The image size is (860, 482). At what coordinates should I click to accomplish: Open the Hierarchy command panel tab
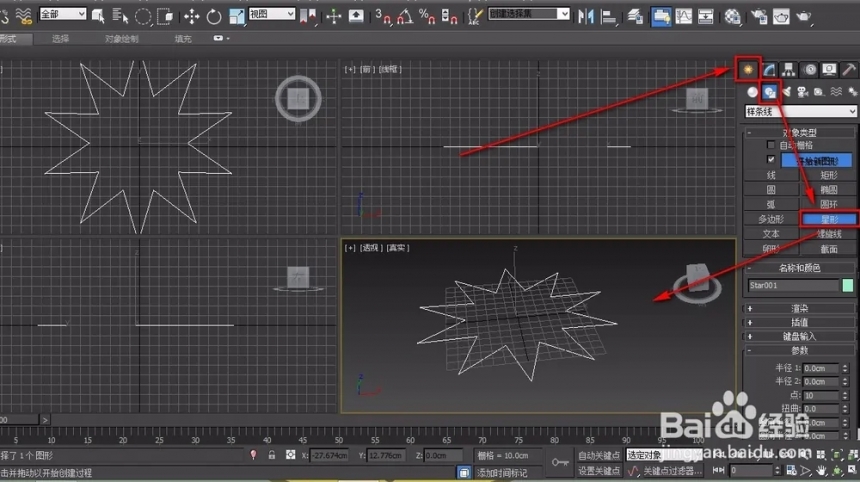789,69
